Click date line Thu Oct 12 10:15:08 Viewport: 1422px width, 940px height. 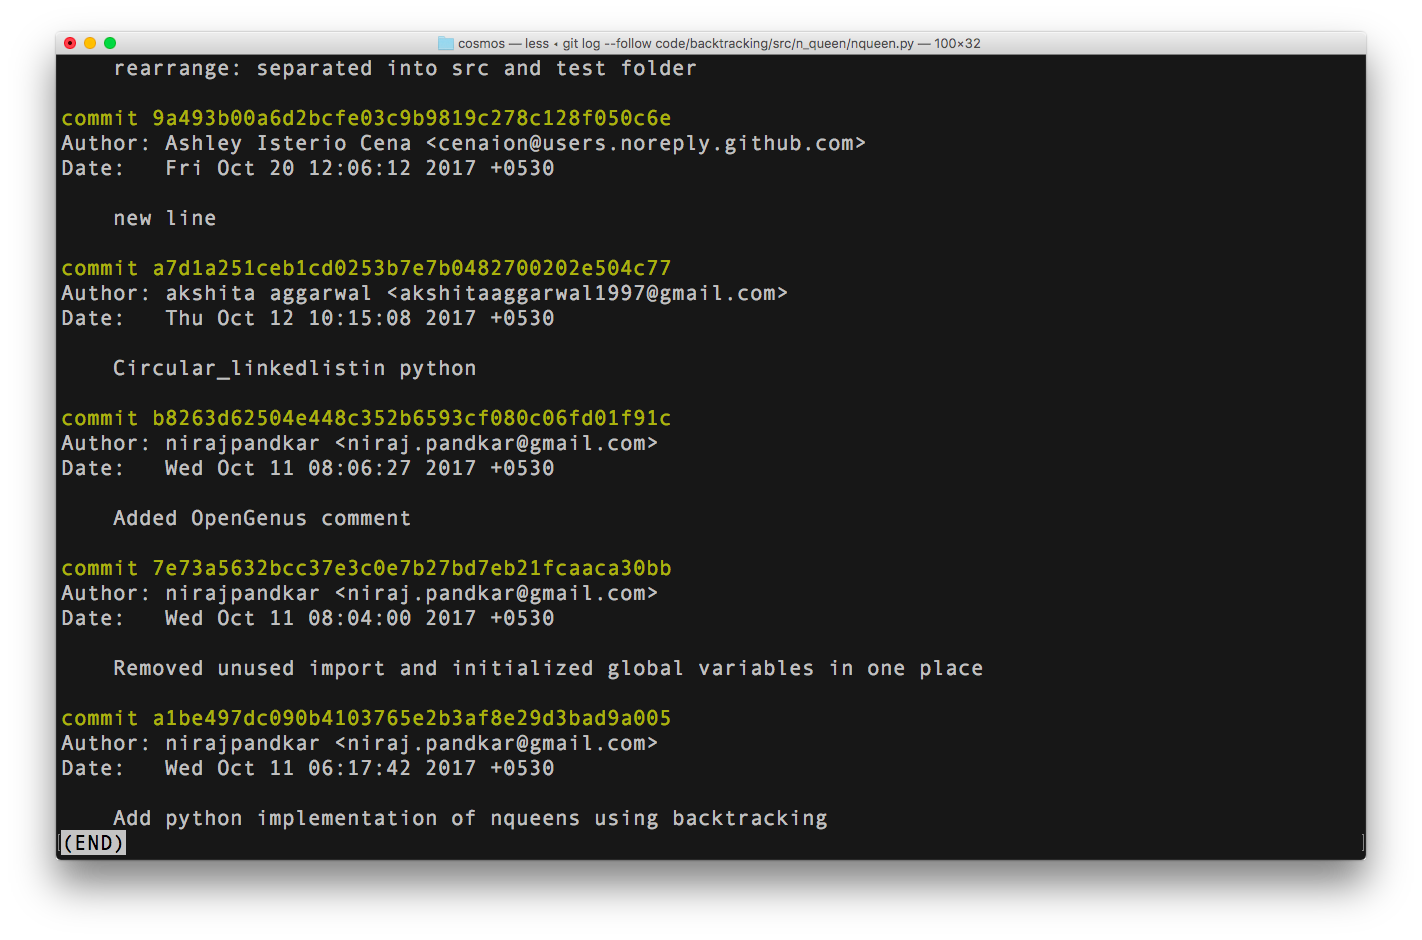point(308,318)
